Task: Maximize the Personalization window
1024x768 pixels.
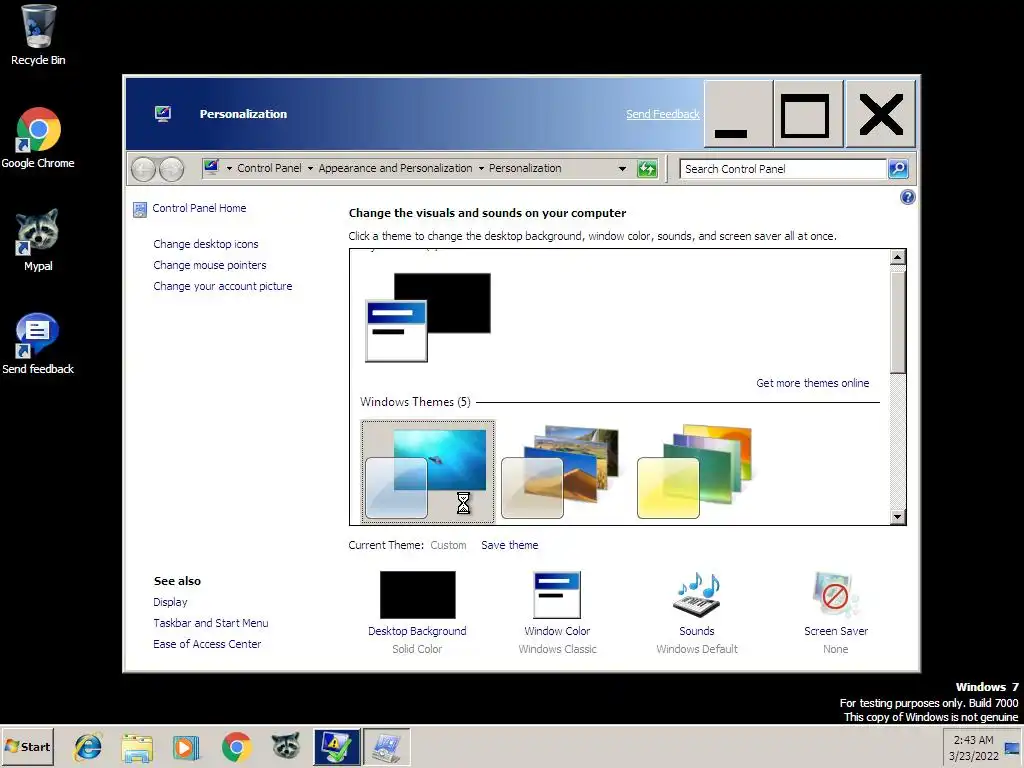Action: coord(808,114)
